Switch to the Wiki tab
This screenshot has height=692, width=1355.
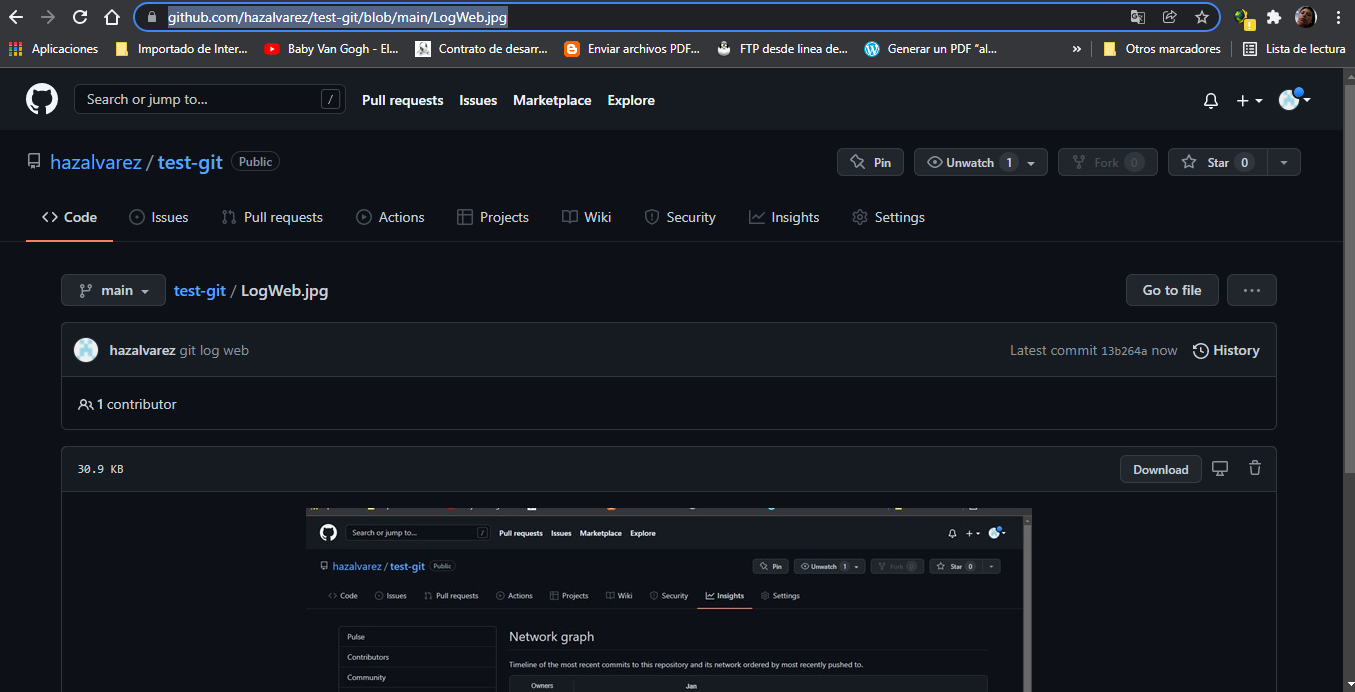tap(586, 217)
